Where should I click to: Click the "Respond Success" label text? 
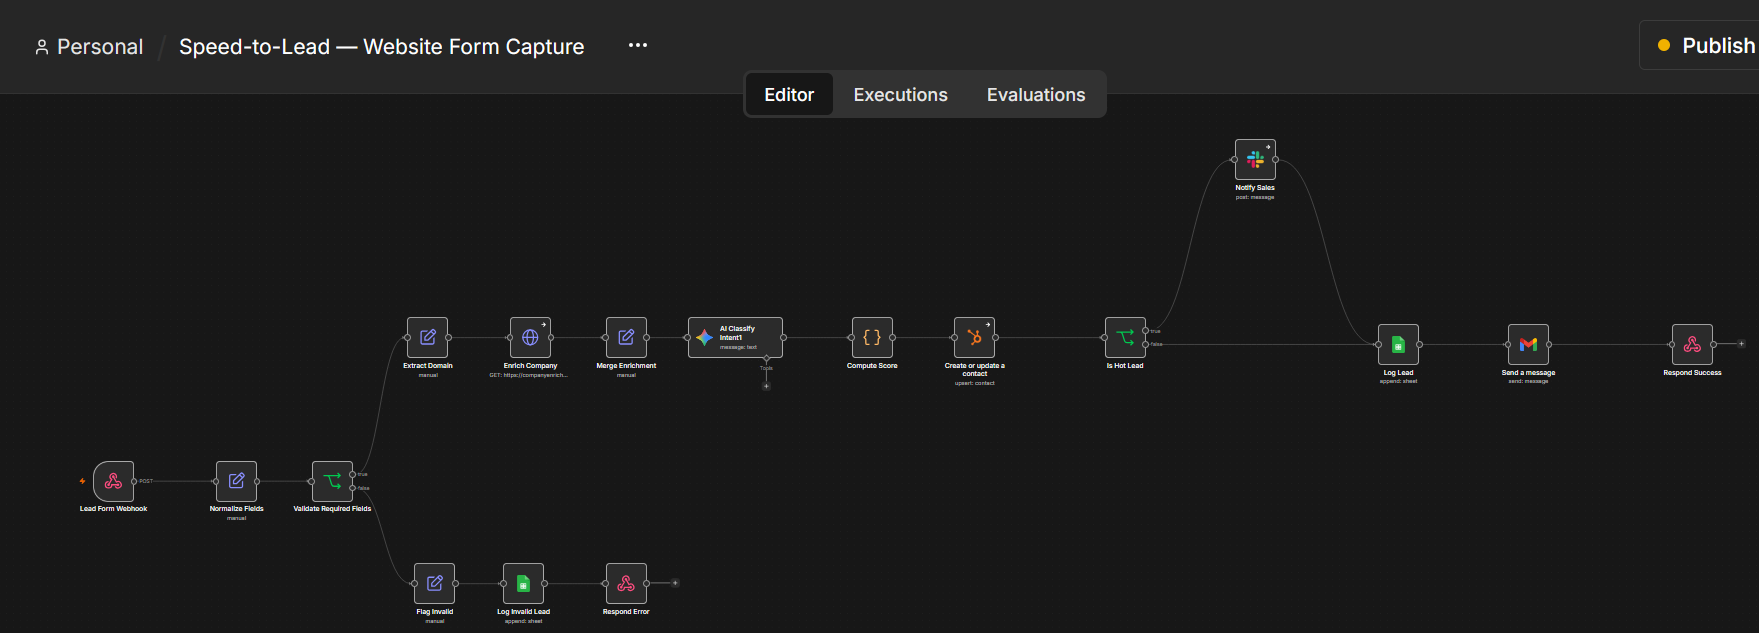click(1692, 373)
